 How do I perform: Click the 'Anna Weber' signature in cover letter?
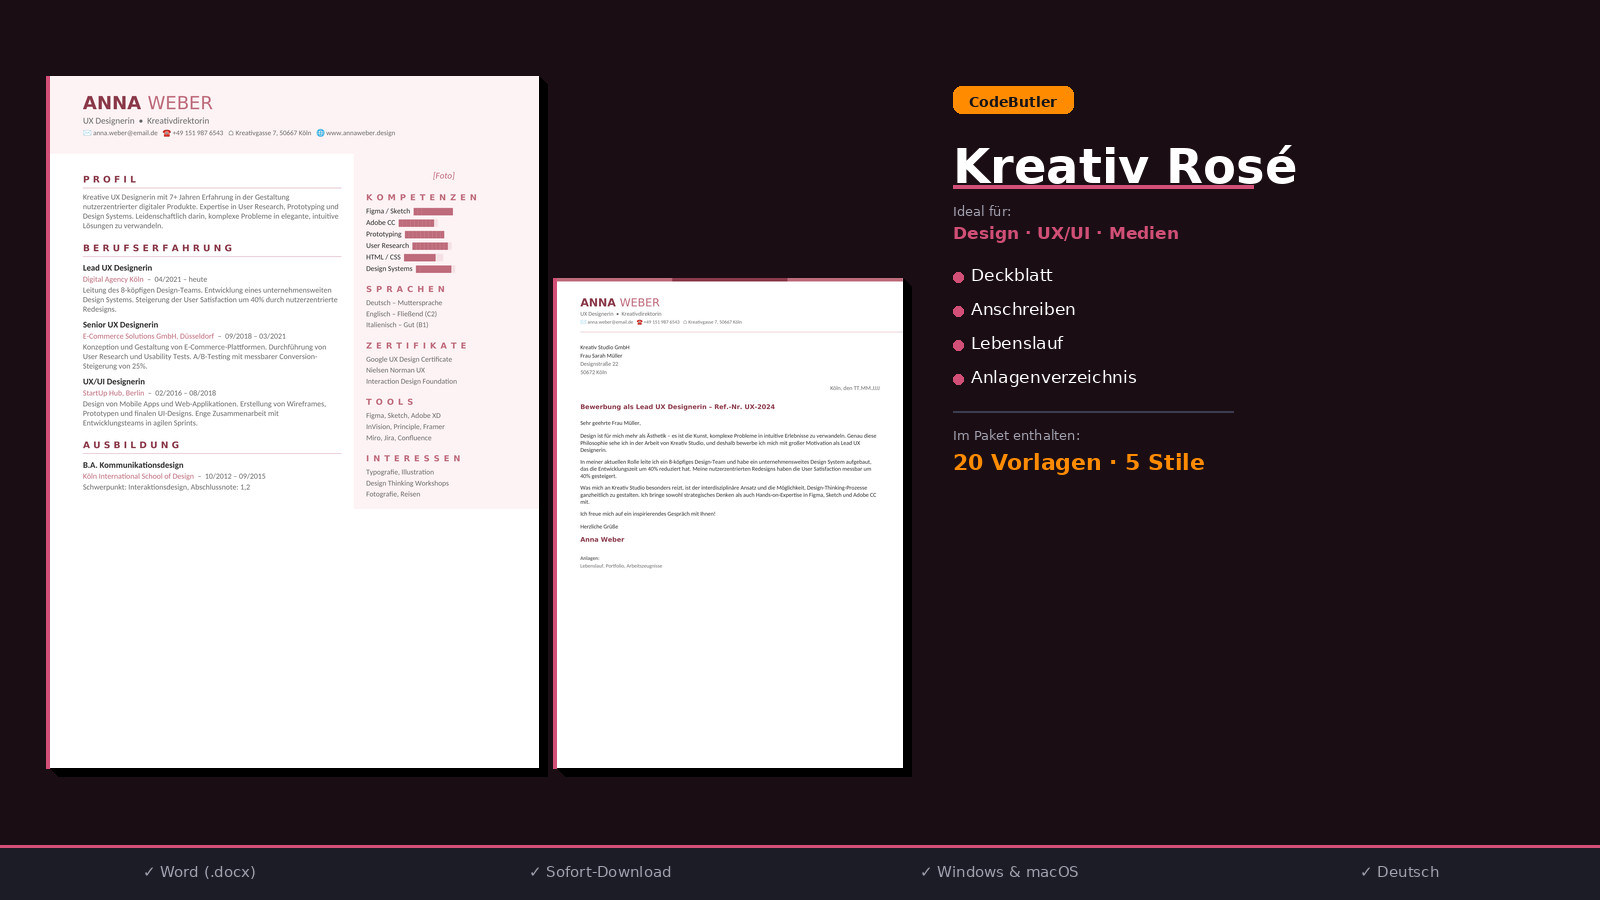click(602, 540)
